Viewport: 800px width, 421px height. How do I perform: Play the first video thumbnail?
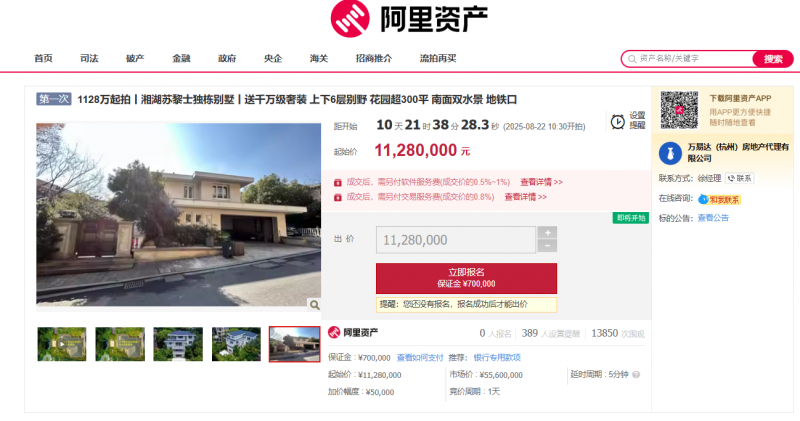click(62, 344)
